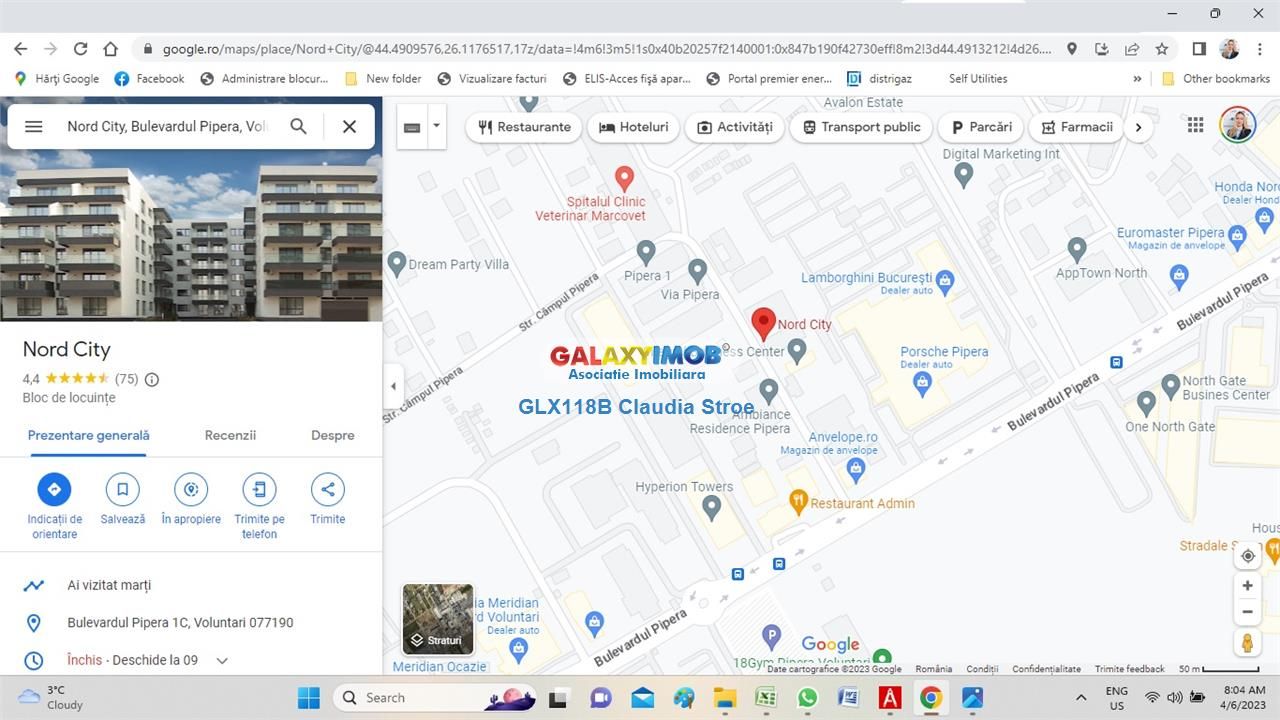Open the Google apps grid icon

pos(1195,125)
